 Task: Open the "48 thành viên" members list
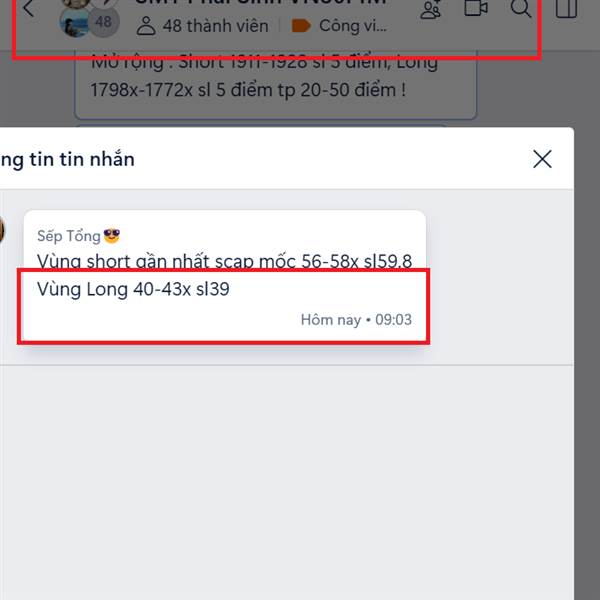tap(215, 26)
